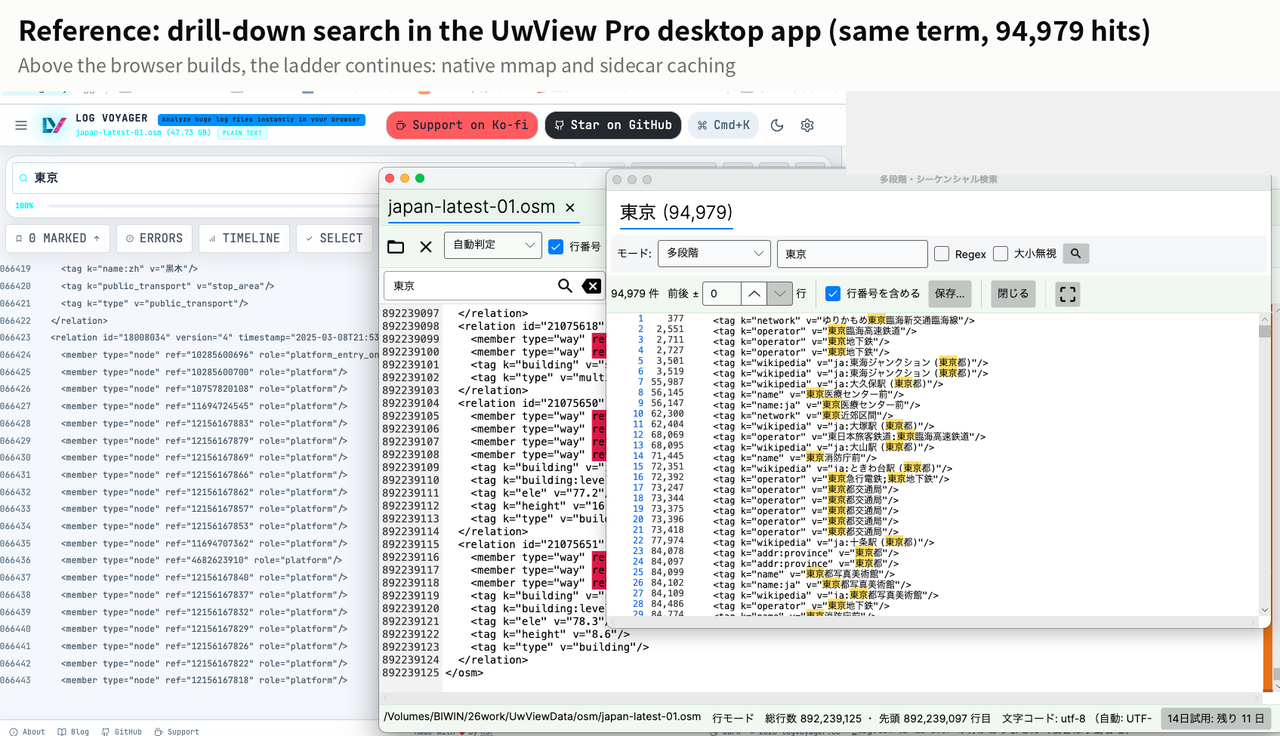This screenshot has height=736, width=1280.
Task: Open the Log Voyager hamburger menu
Action: 21,126
